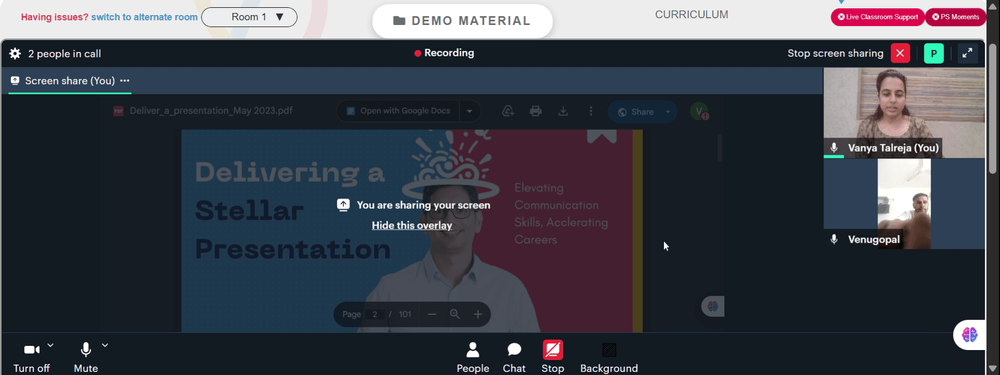Click Hide this overlay link

(x=412, y=225)
